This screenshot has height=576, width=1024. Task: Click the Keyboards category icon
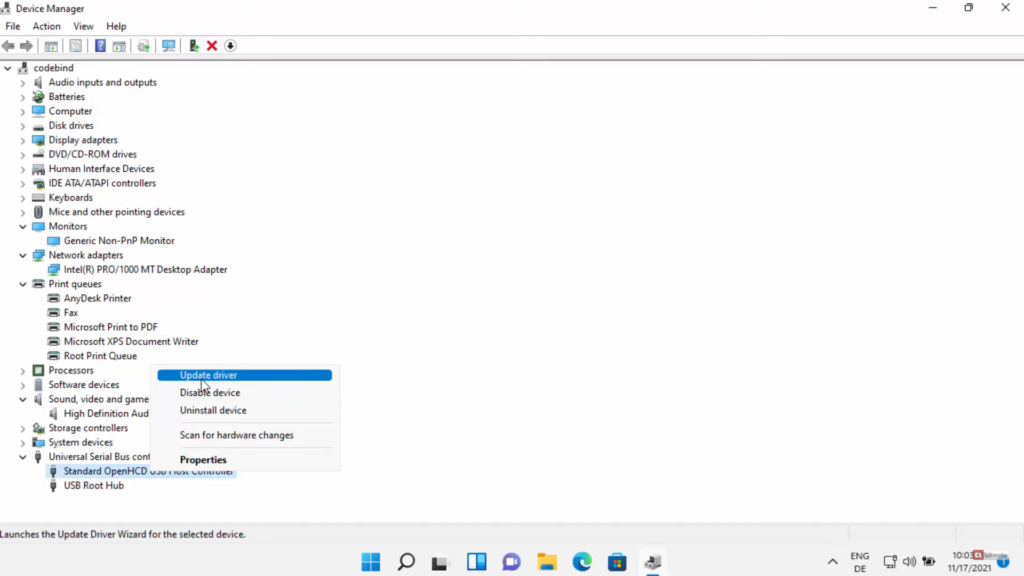pyautogui.click(x=39, y=197)
